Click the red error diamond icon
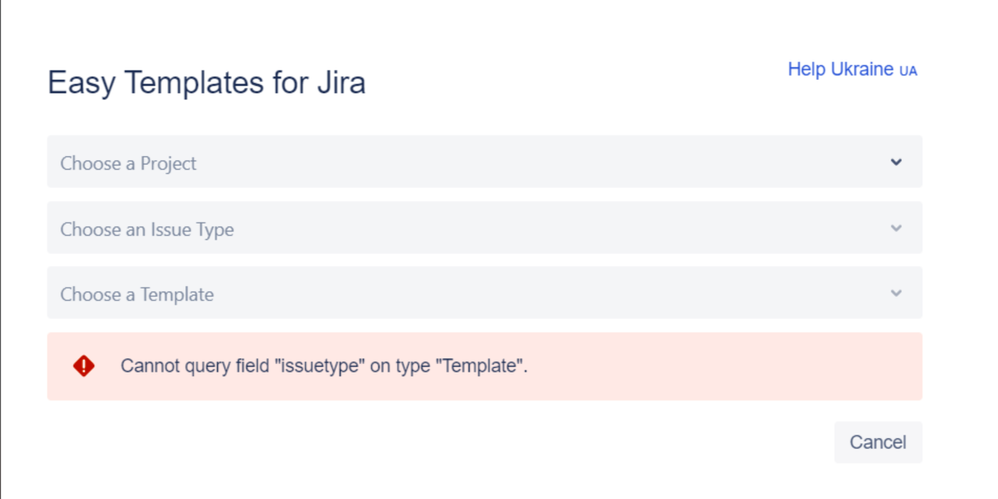Image resolution: width=998 pixels, height=499 pixels. coord(83,366)
